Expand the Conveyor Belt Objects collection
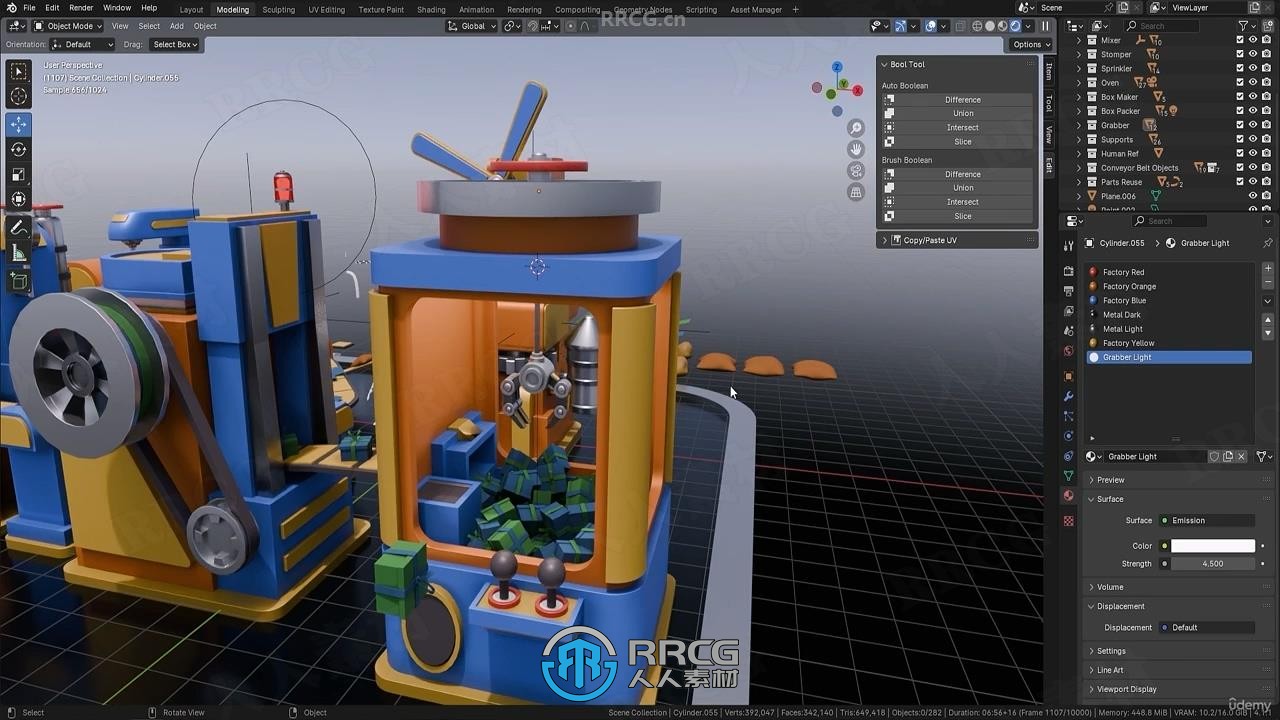The height and width of the screenshot is (720, 1280). 1079,168
